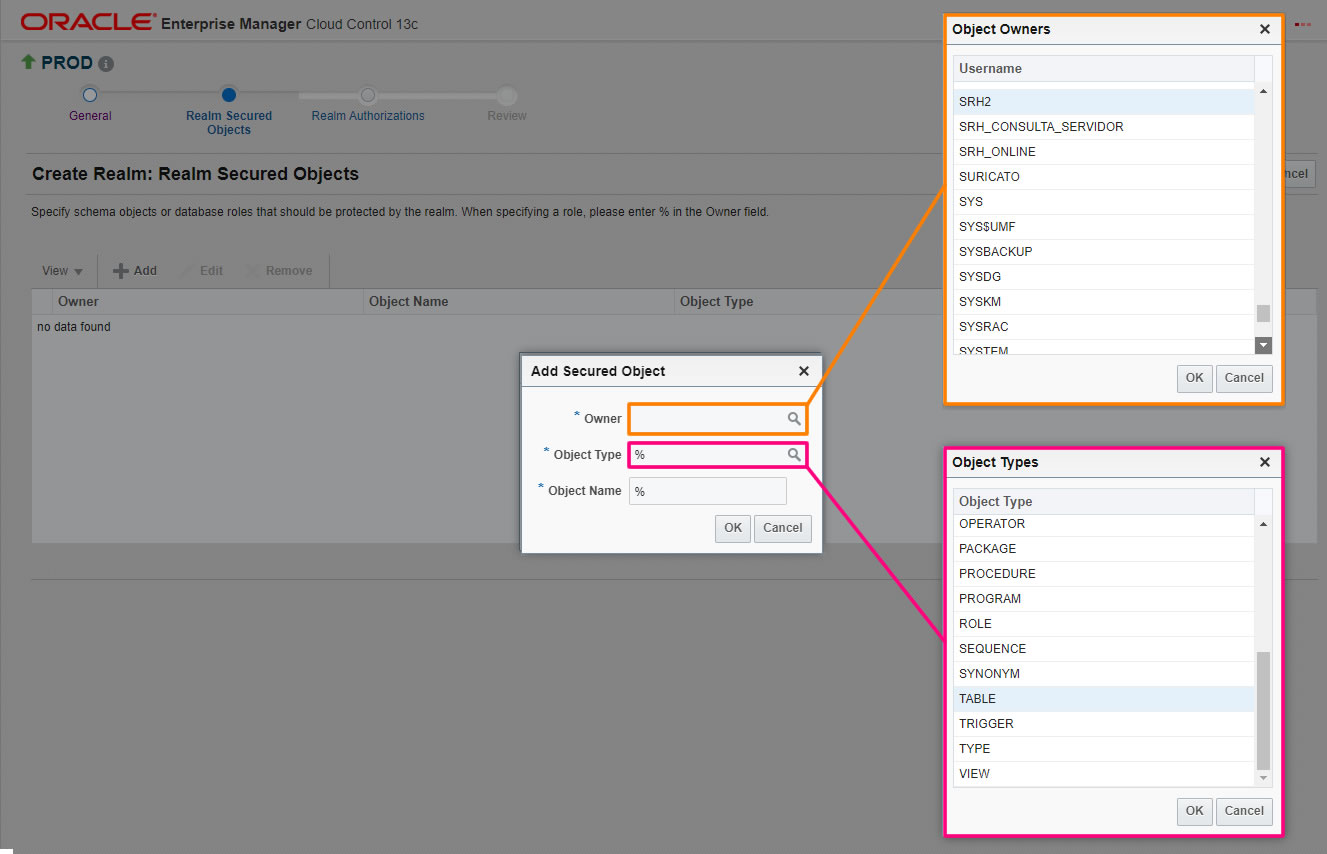Click the Object Types scrollbar thumb
The image size is (1327, 854).
click(x=1263, y=711)
